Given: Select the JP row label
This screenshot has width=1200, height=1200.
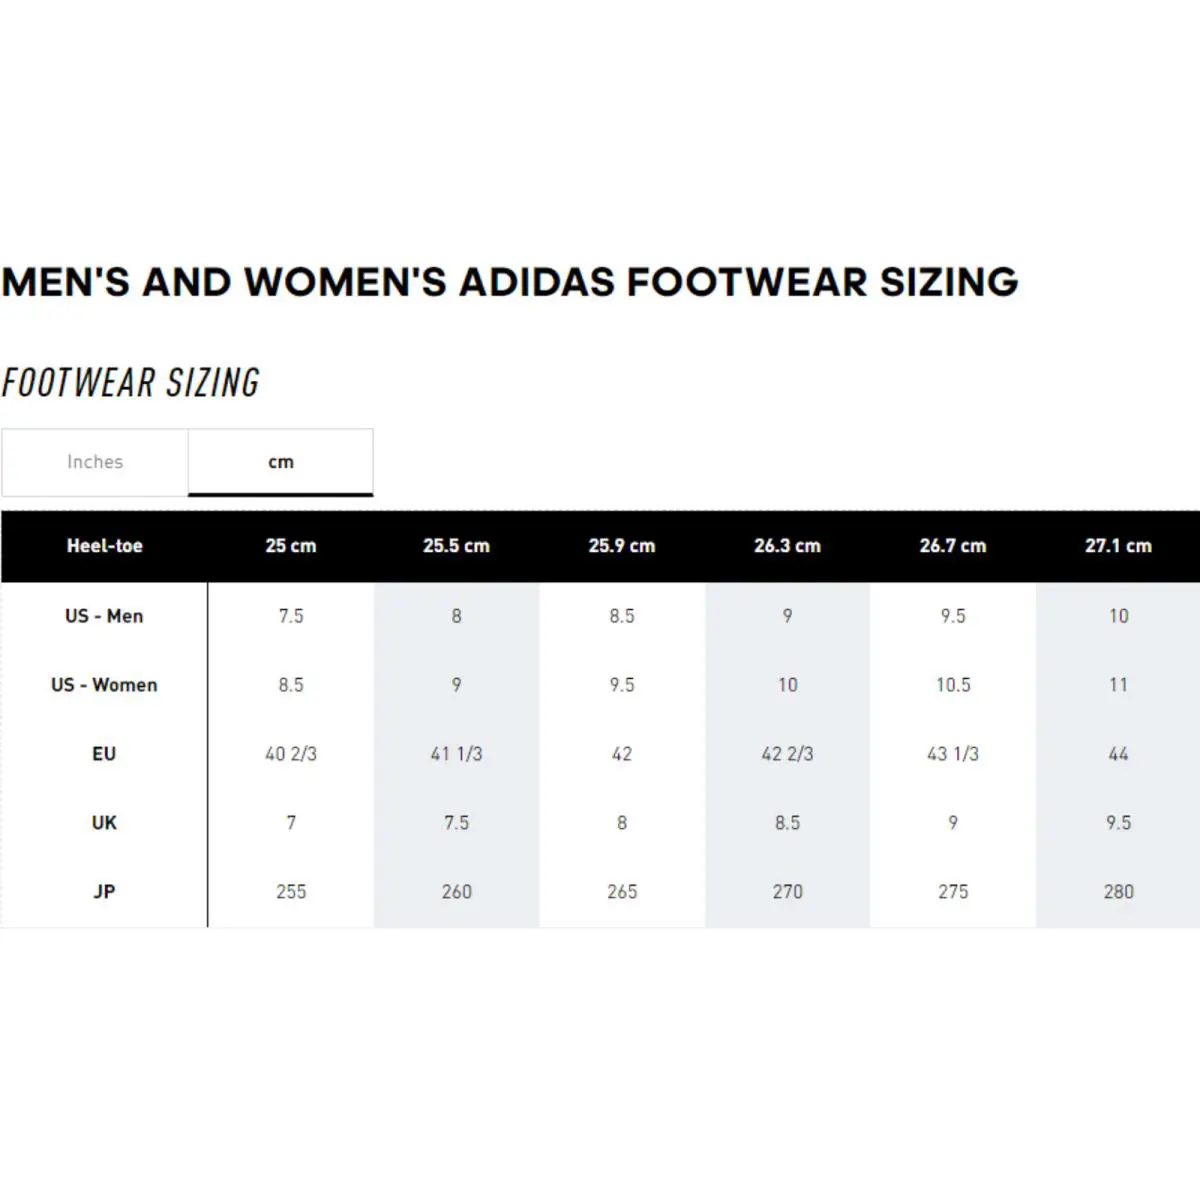Looking at the screenshot, I should (x=104, y=892).
